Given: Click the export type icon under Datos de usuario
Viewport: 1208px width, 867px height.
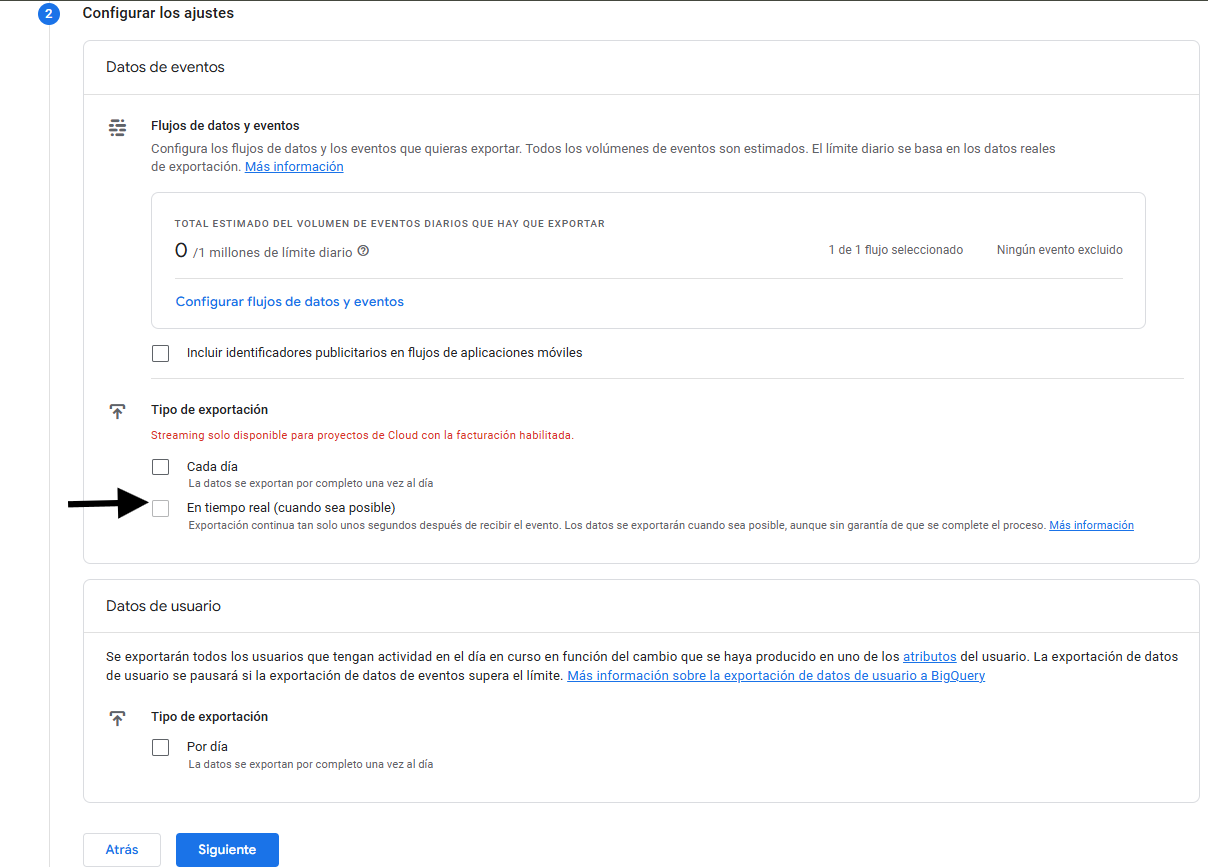Looking at the screenshot, I should click(x=117, y=718).
